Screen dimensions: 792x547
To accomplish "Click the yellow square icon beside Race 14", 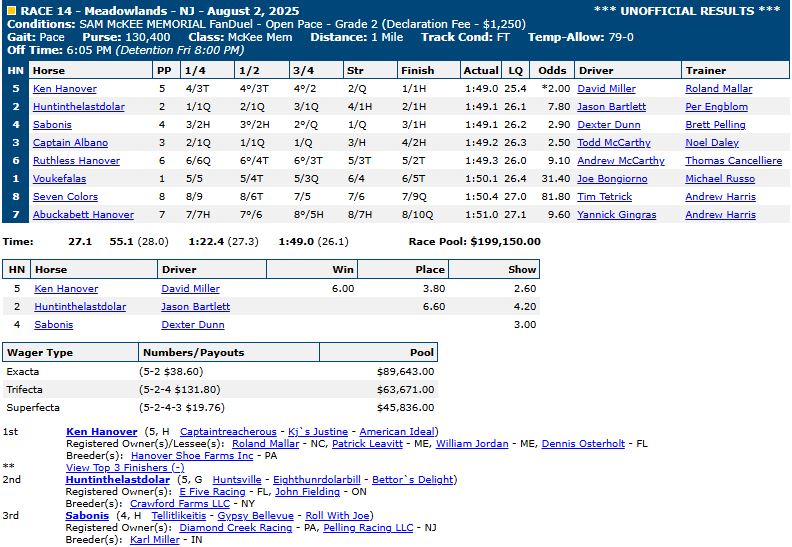I will pos(10,10).
